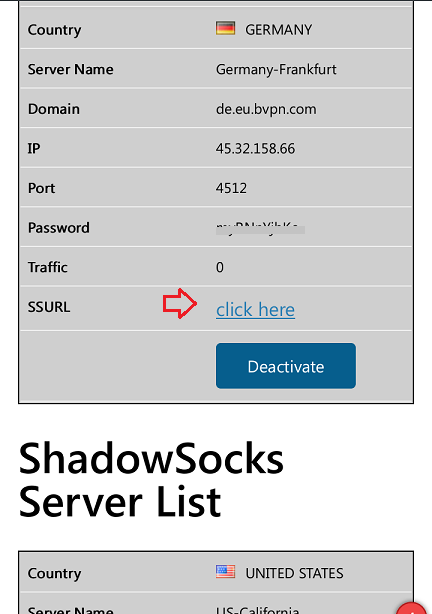Click the port value 4512
Viewport: 432px width, 614px height.
pos(231,188)
